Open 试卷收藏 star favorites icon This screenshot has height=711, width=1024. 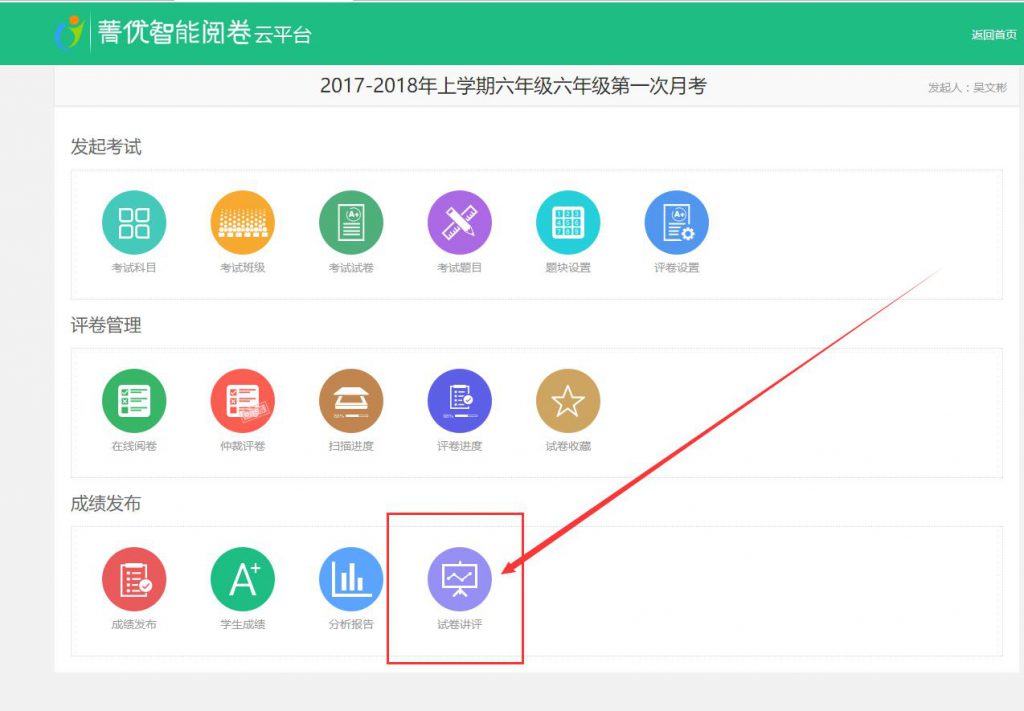568,401
